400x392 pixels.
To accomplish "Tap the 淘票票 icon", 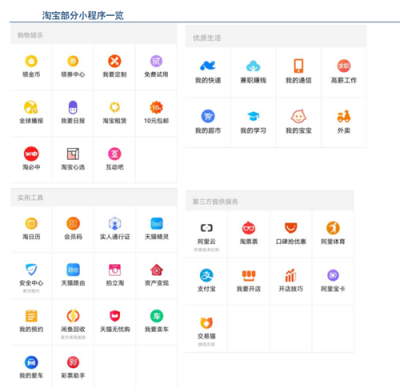I will point(249,228).
